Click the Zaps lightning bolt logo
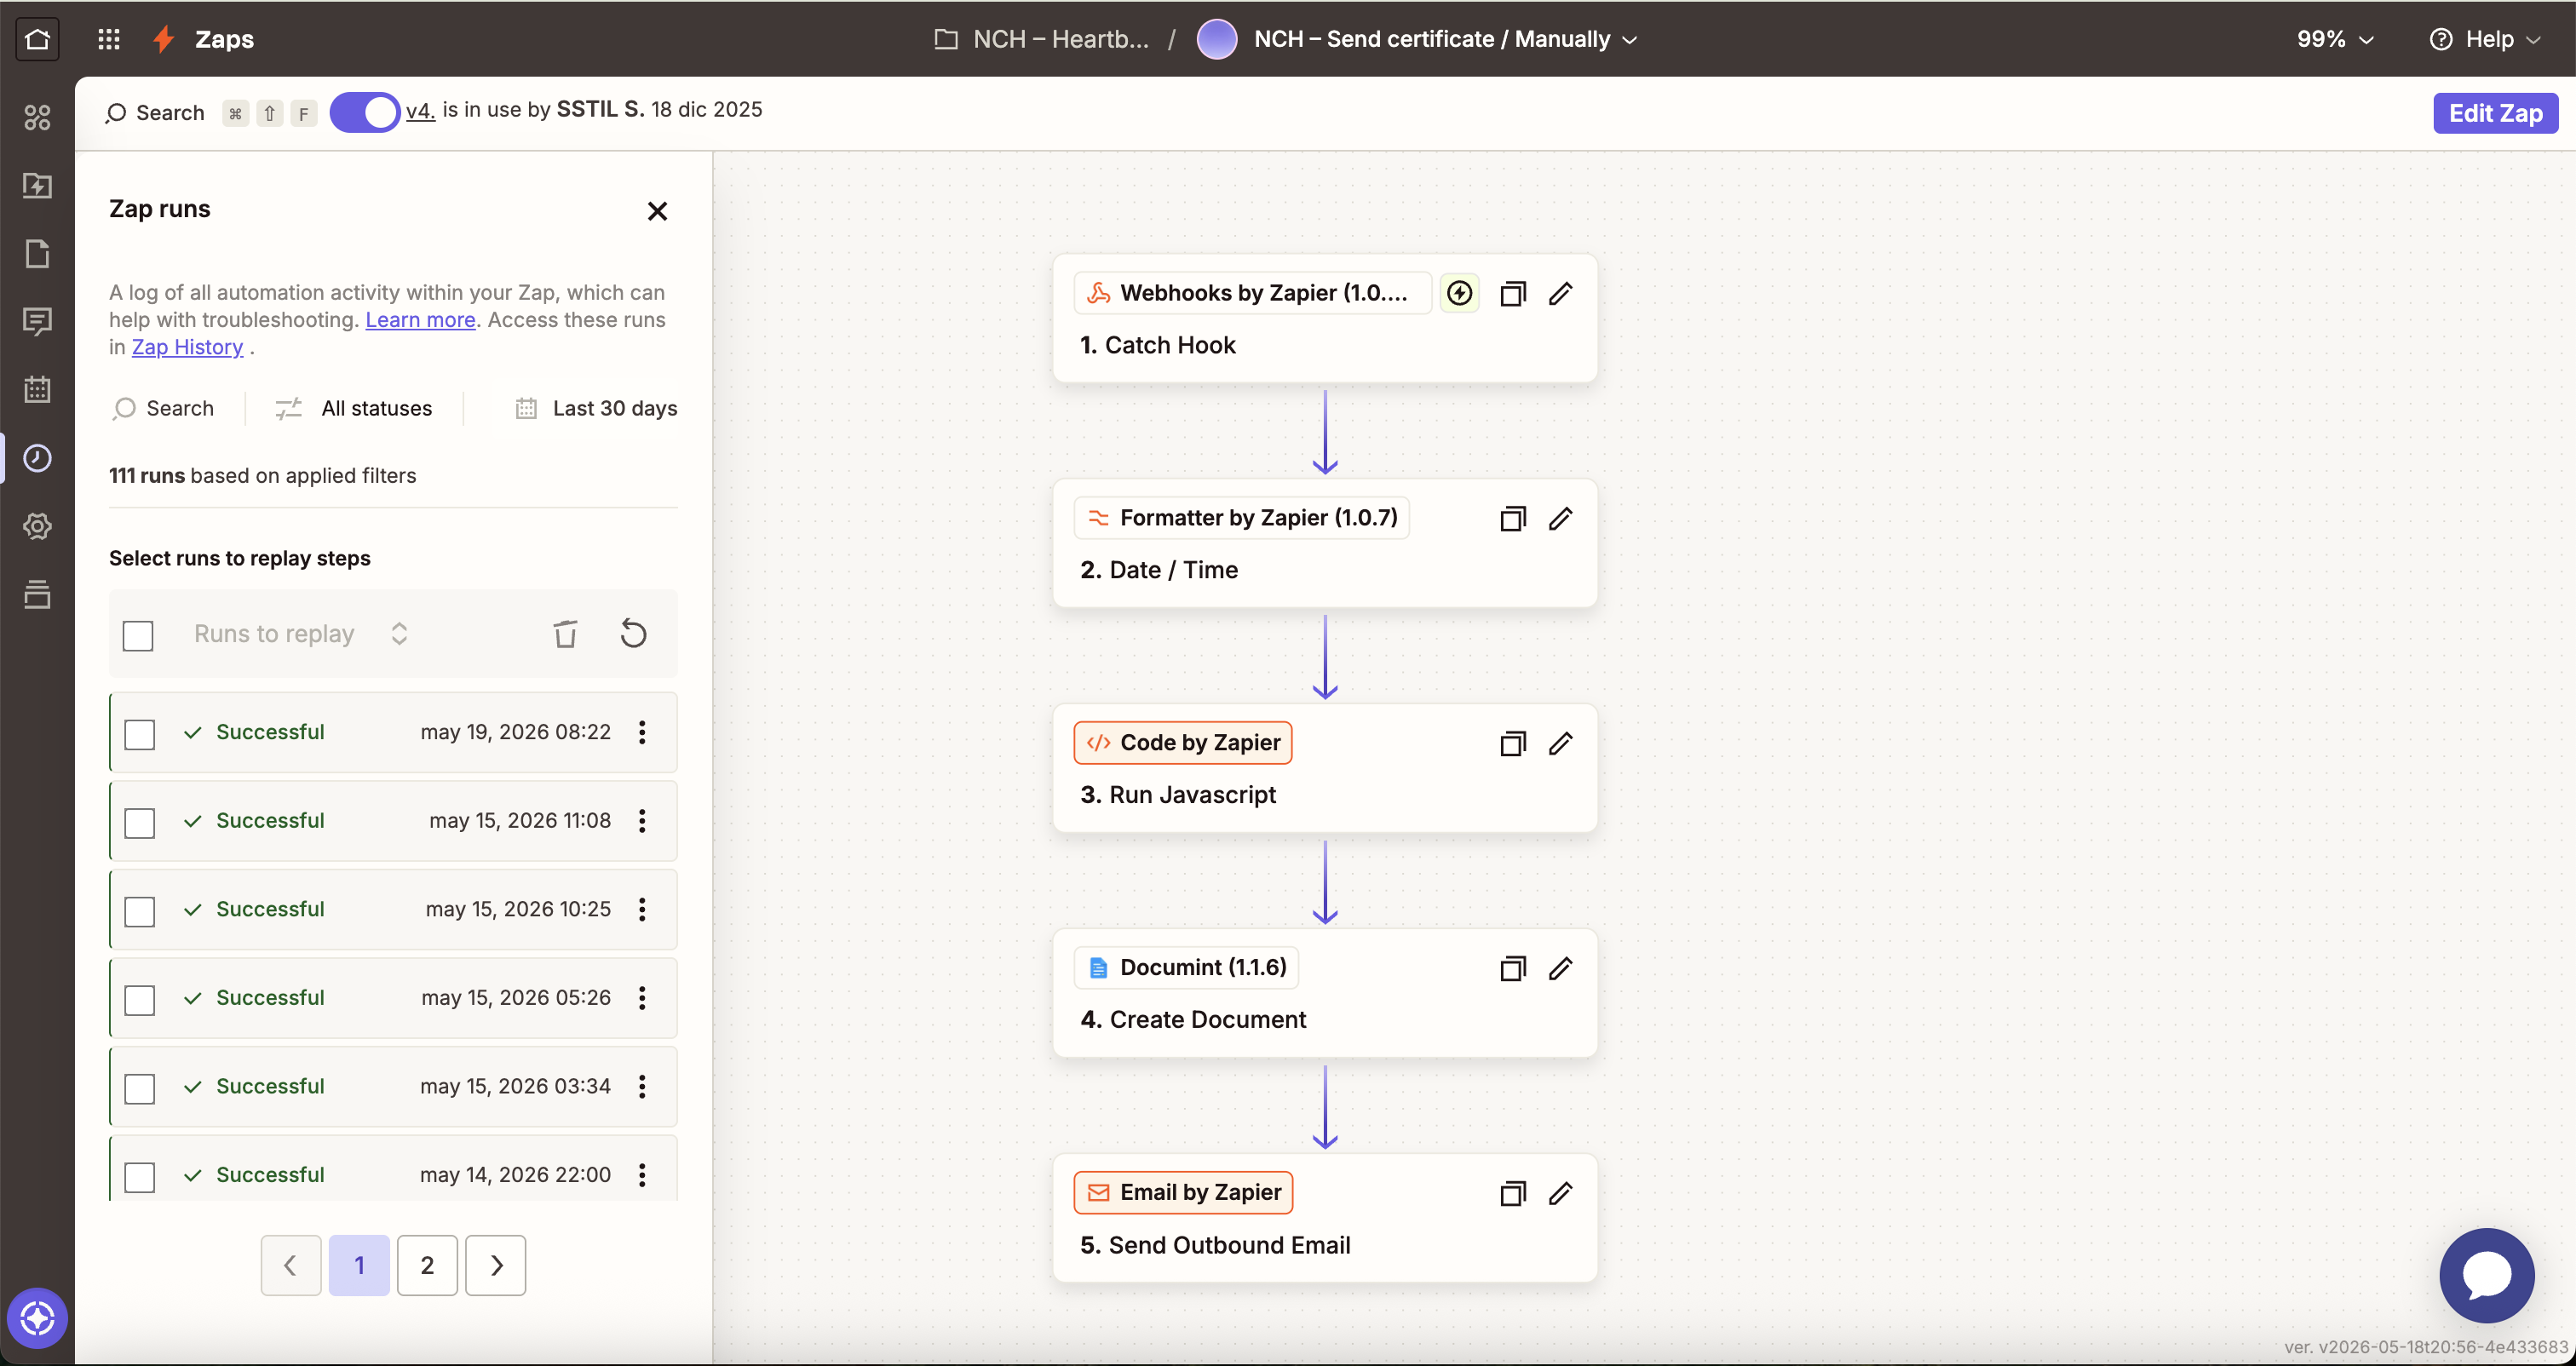The width and height of the screenshot is (2576, 1366). 164,39
